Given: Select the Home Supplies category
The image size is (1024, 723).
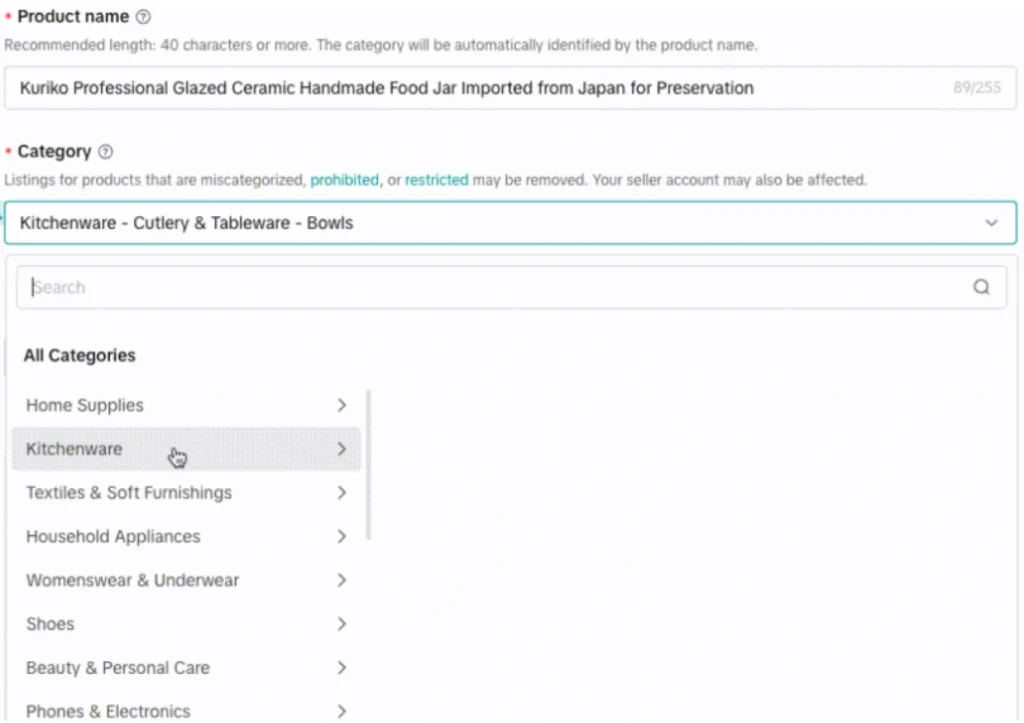Looking at the screenshot, I should [85, 405].
